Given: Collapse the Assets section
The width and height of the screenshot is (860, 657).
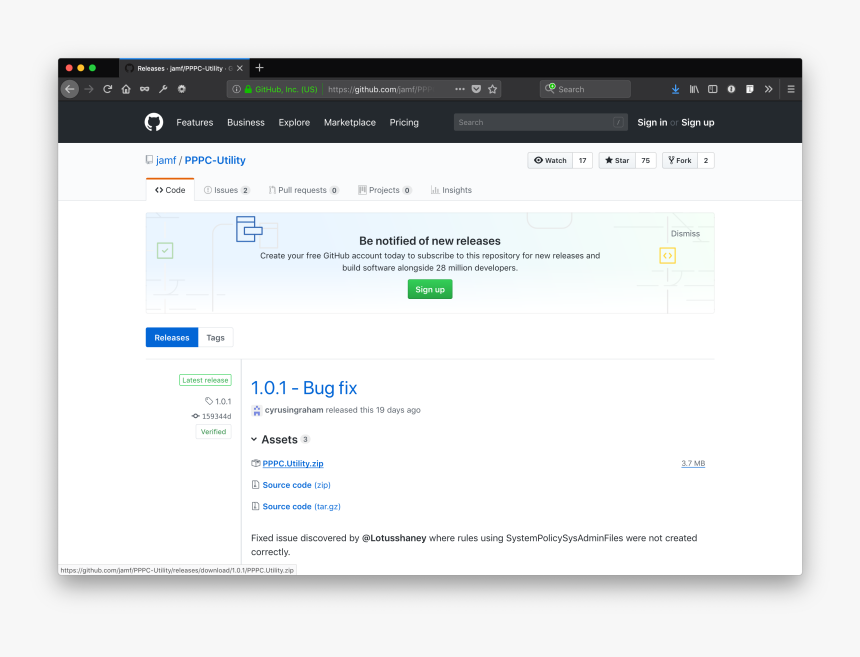Looking at the screenshot, I should pos(280,439).
